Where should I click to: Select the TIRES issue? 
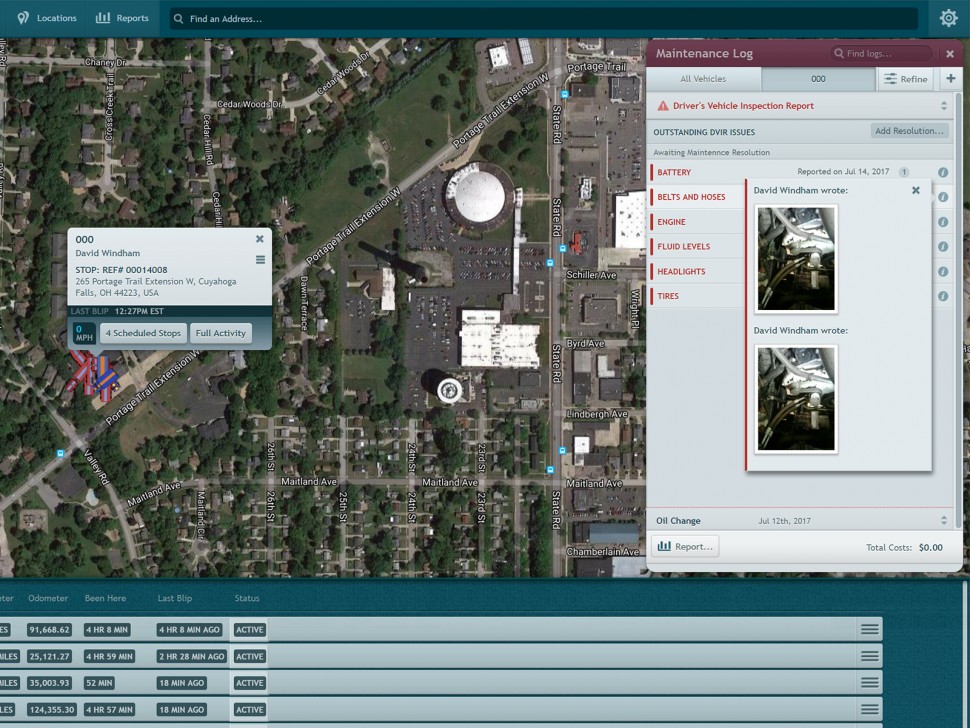tap(668, 296)
